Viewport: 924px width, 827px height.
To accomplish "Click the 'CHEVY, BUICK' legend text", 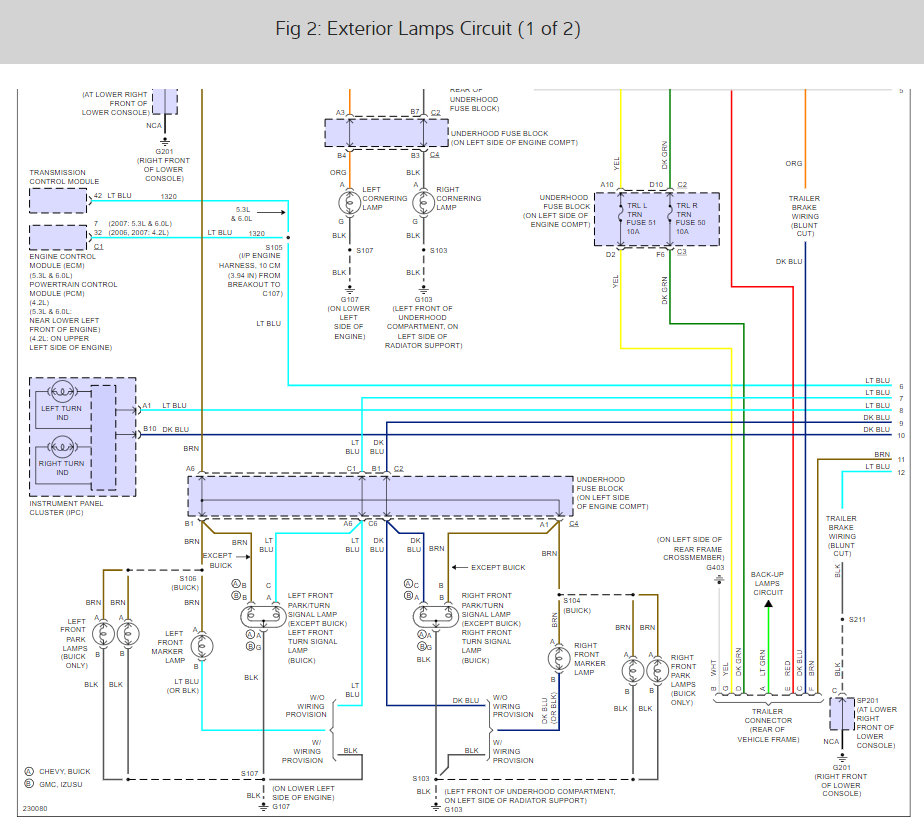I will (65, 772).
